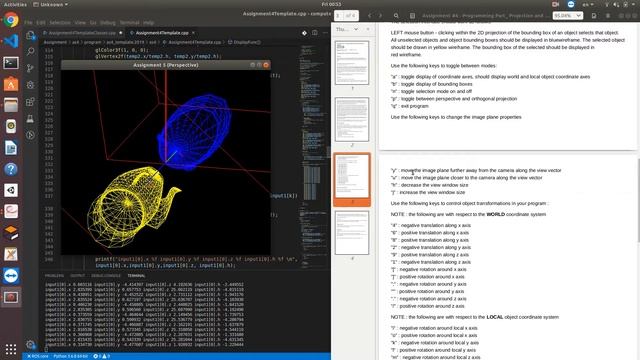This screenshot has height=360, width=640.
Task: Click screen recording indicator in top bar
Action: 556,4
